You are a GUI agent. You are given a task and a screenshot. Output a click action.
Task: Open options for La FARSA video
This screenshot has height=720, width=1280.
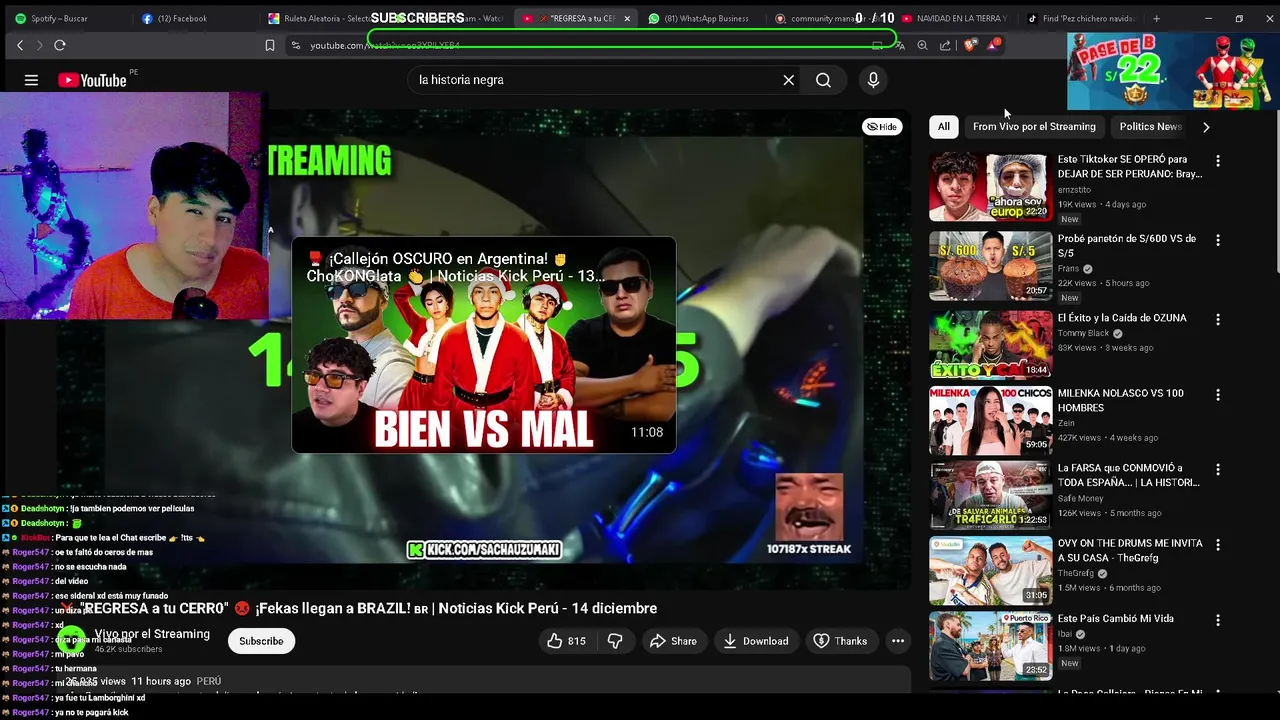1217,469
